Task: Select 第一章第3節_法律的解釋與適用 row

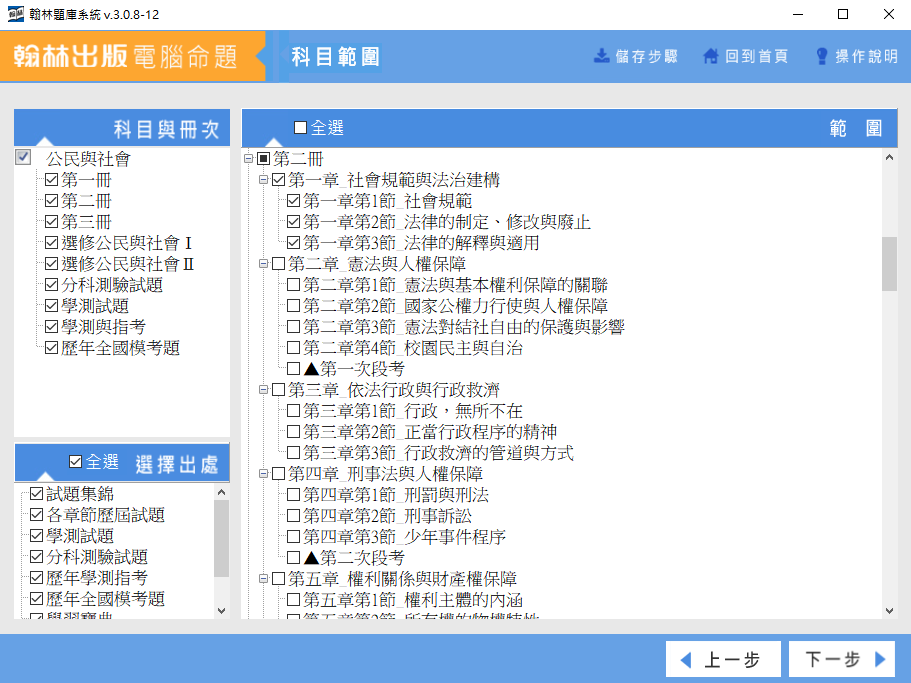Action: point(421,243)
